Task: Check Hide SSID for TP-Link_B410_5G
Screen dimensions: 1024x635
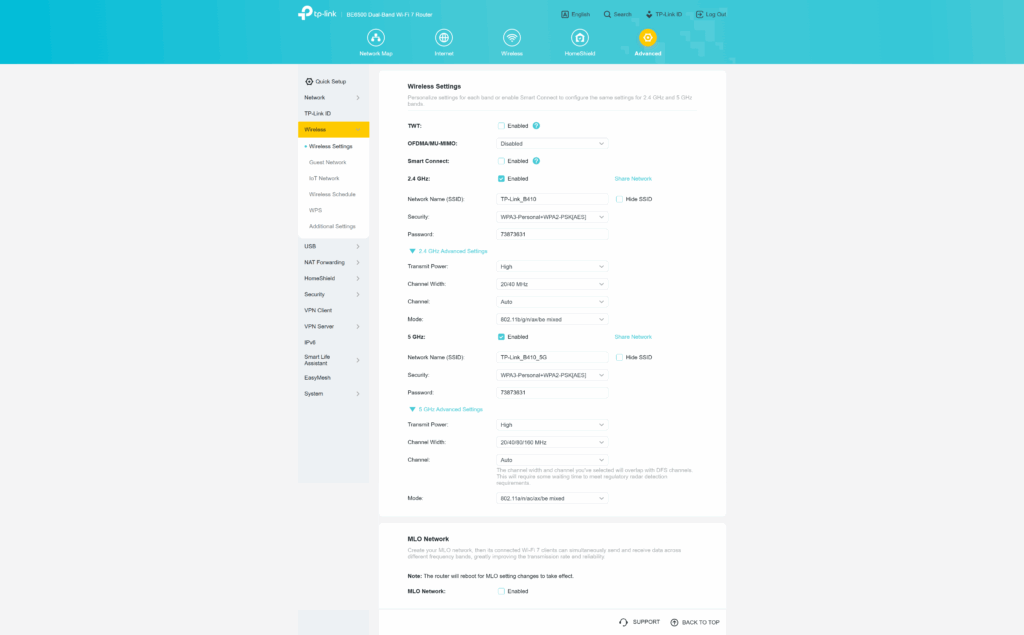Action: pyautogui.click(x=619, y=357)
